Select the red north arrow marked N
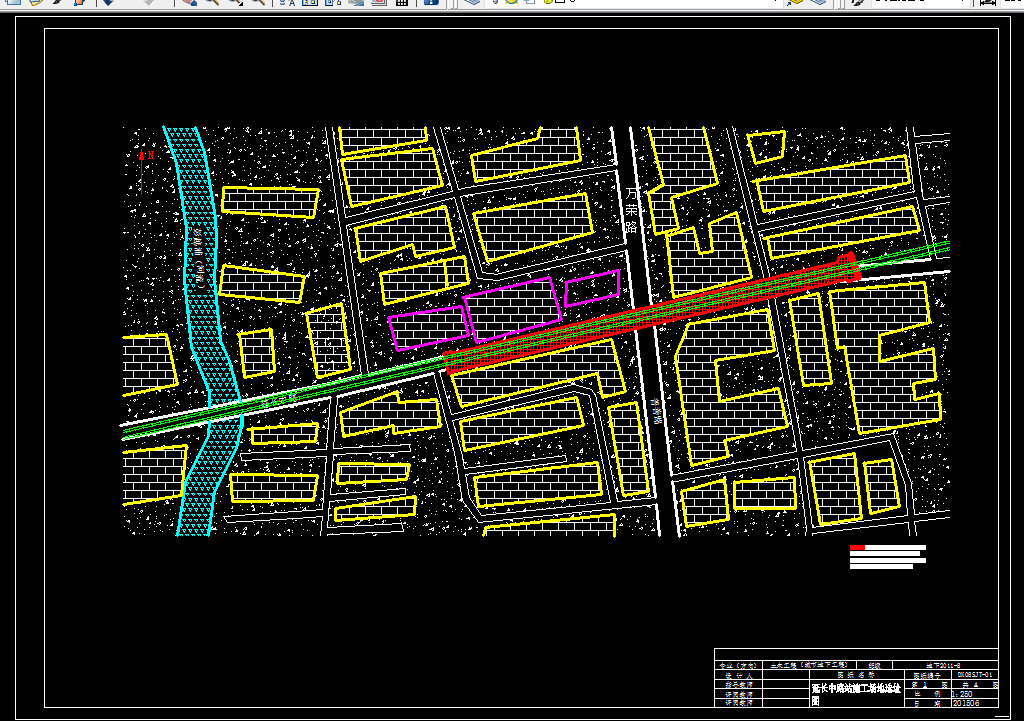Viewport: 1024px width, 721px height. pos(144,172)
